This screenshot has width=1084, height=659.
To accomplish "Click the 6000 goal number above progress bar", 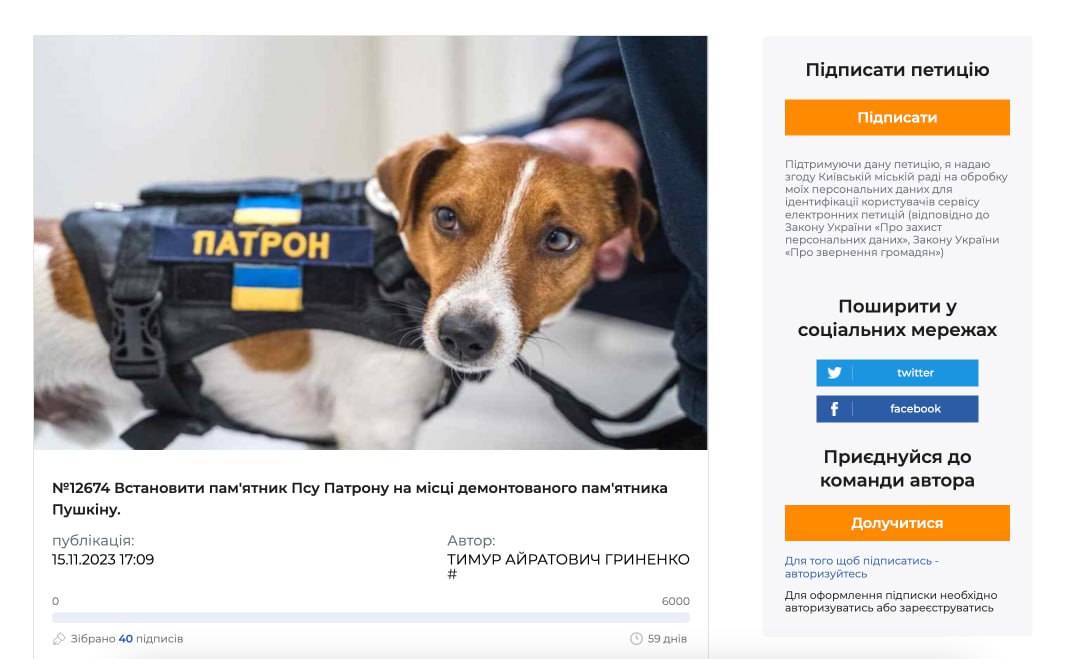I will pyautogui.click(x=675, y=602).
